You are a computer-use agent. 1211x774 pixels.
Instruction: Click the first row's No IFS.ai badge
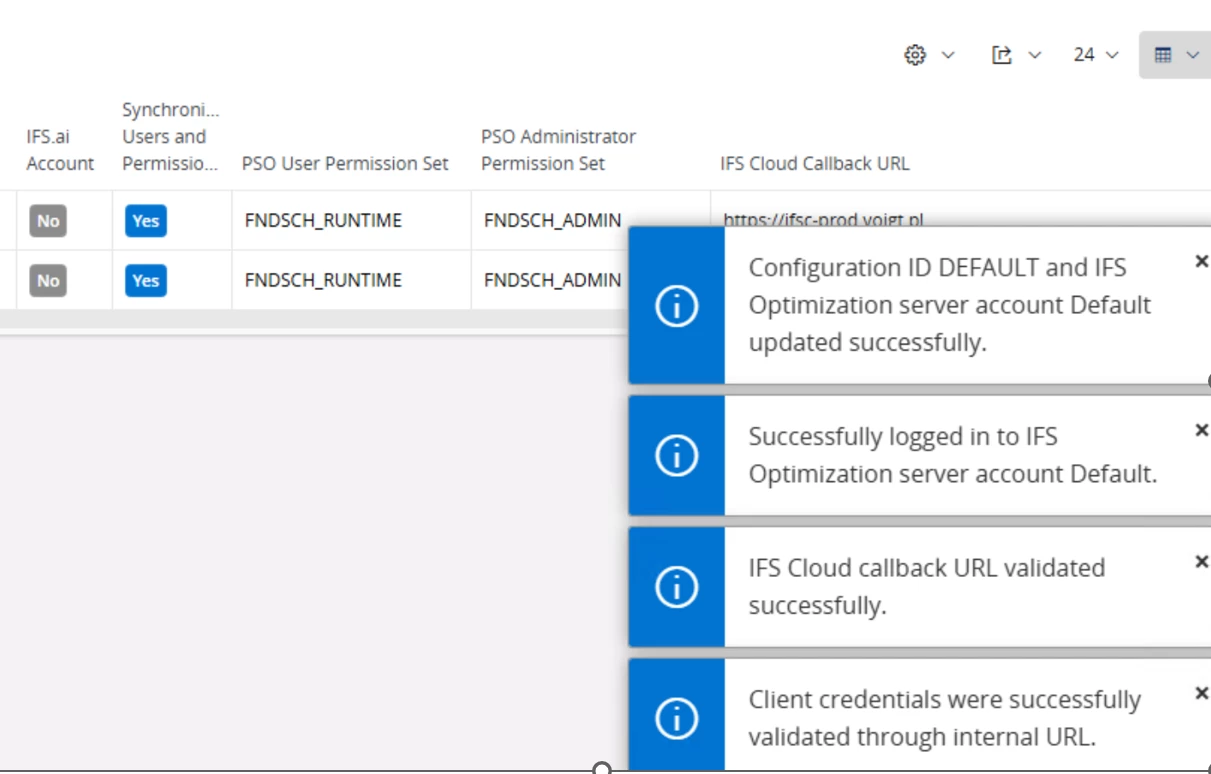coord(48,221)
